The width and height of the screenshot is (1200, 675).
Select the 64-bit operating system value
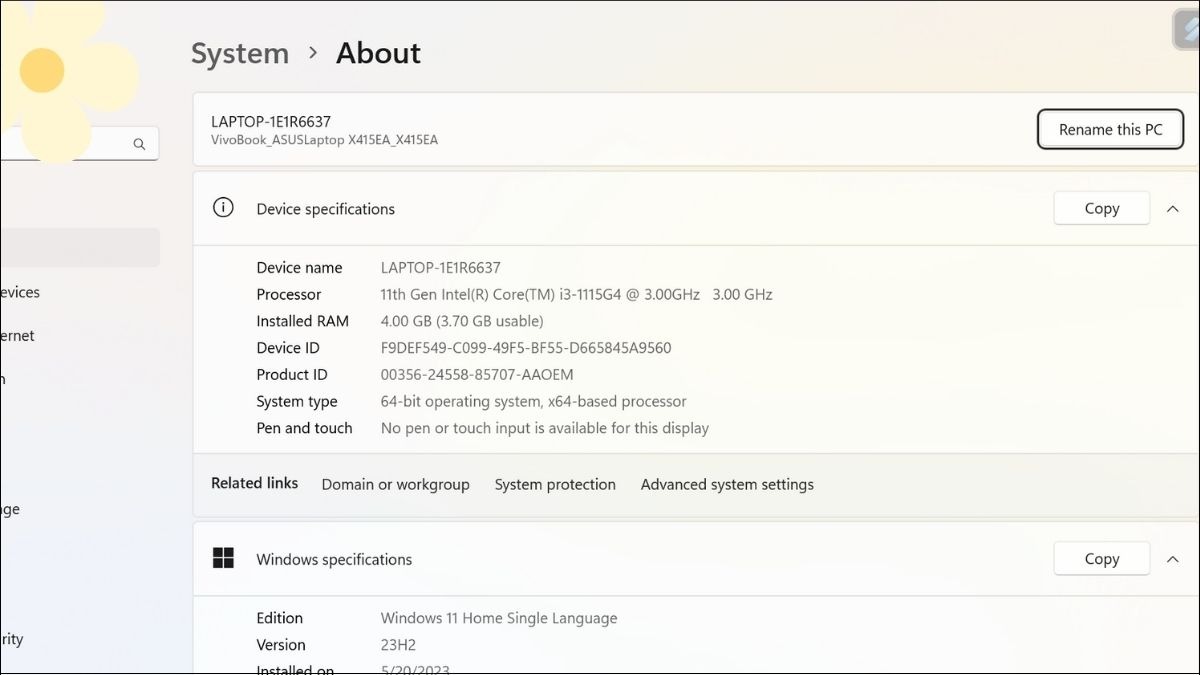click(x=534, y=401)
